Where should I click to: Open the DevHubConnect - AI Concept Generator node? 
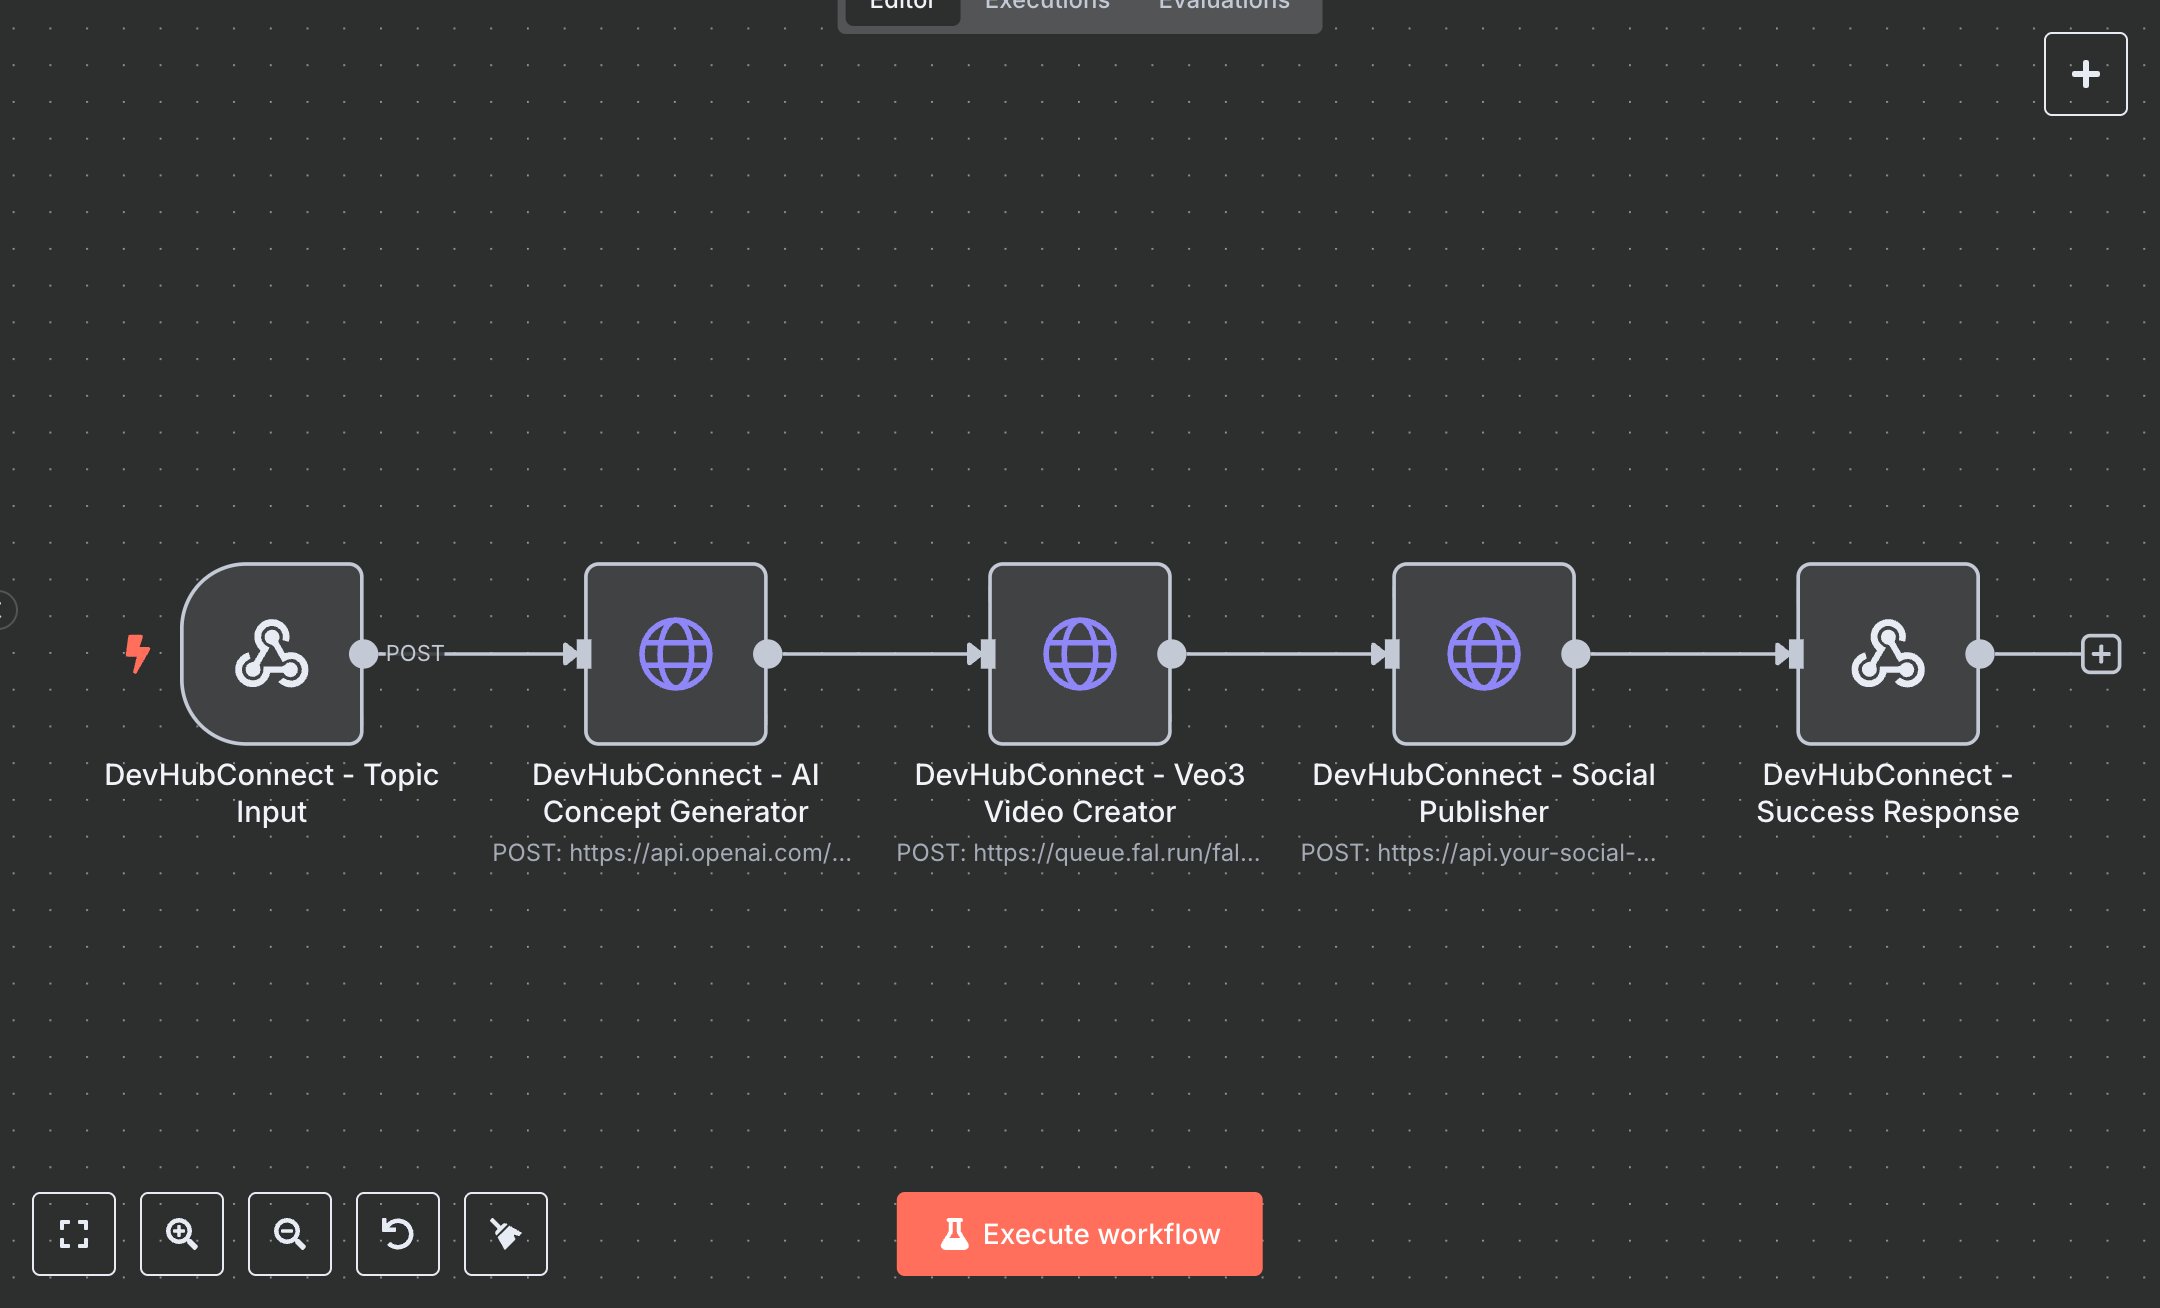coord(675,654)
